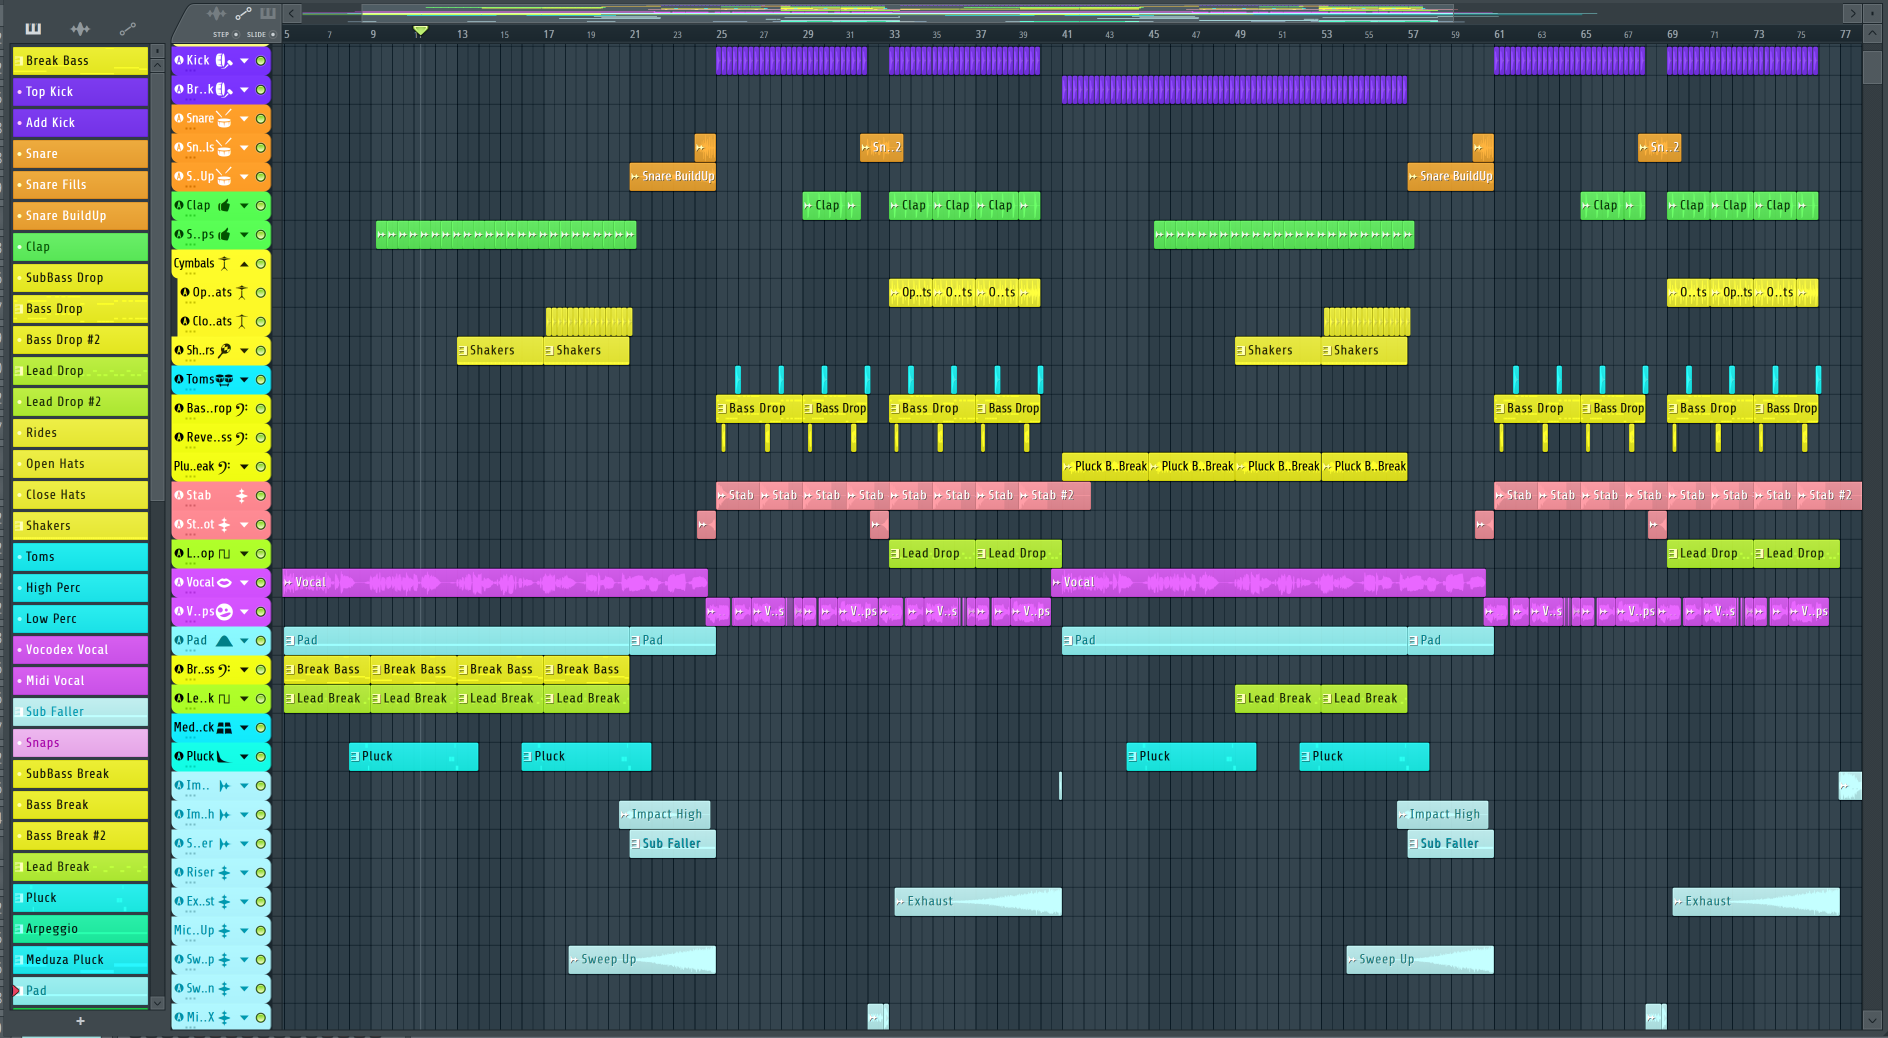The height and width of the screenshot is (1038, 1888).
Task: Select the Vocodex Vocal item in picker
Action: coord(80,649)
